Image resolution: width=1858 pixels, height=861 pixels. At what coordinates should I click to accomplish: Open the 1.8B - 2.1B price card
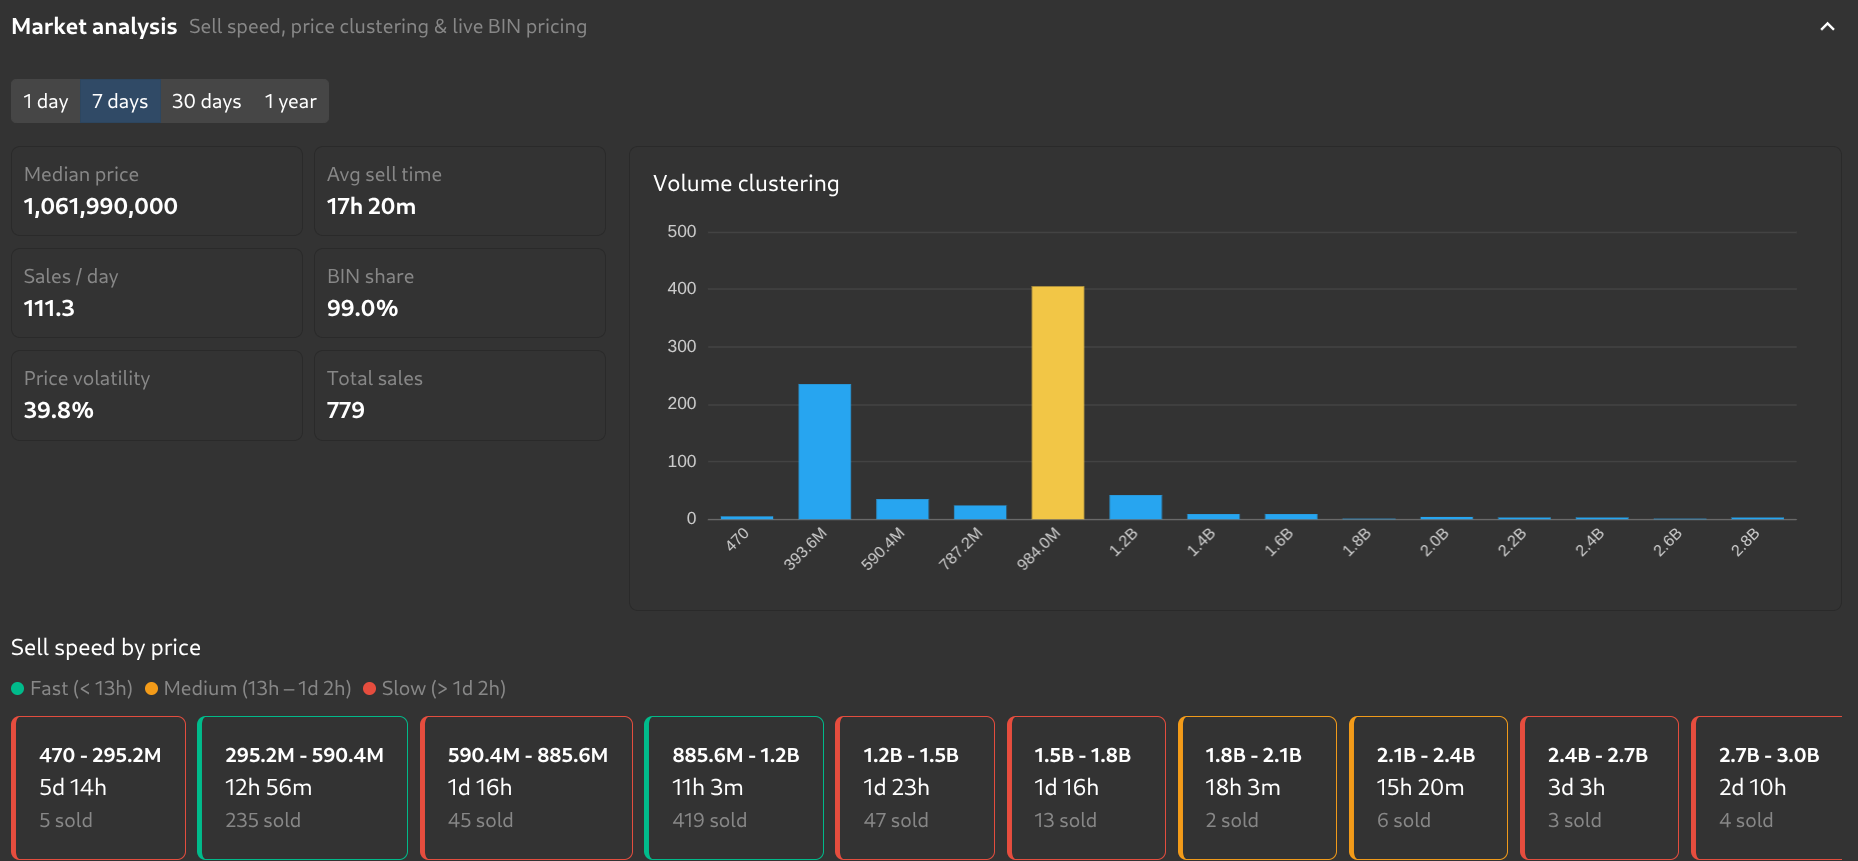point(1258,788)
